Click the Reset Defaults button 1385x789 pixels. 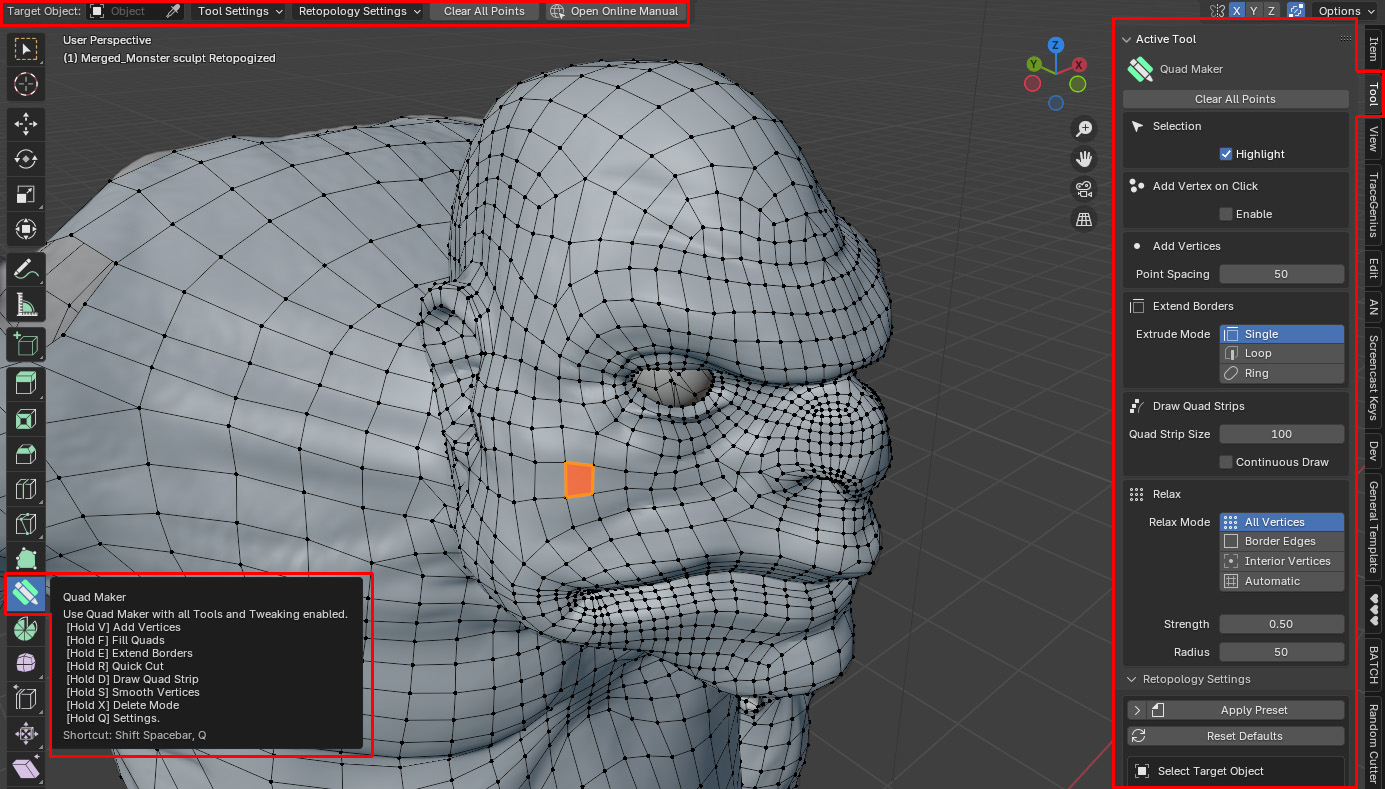tap(1236, 736)
